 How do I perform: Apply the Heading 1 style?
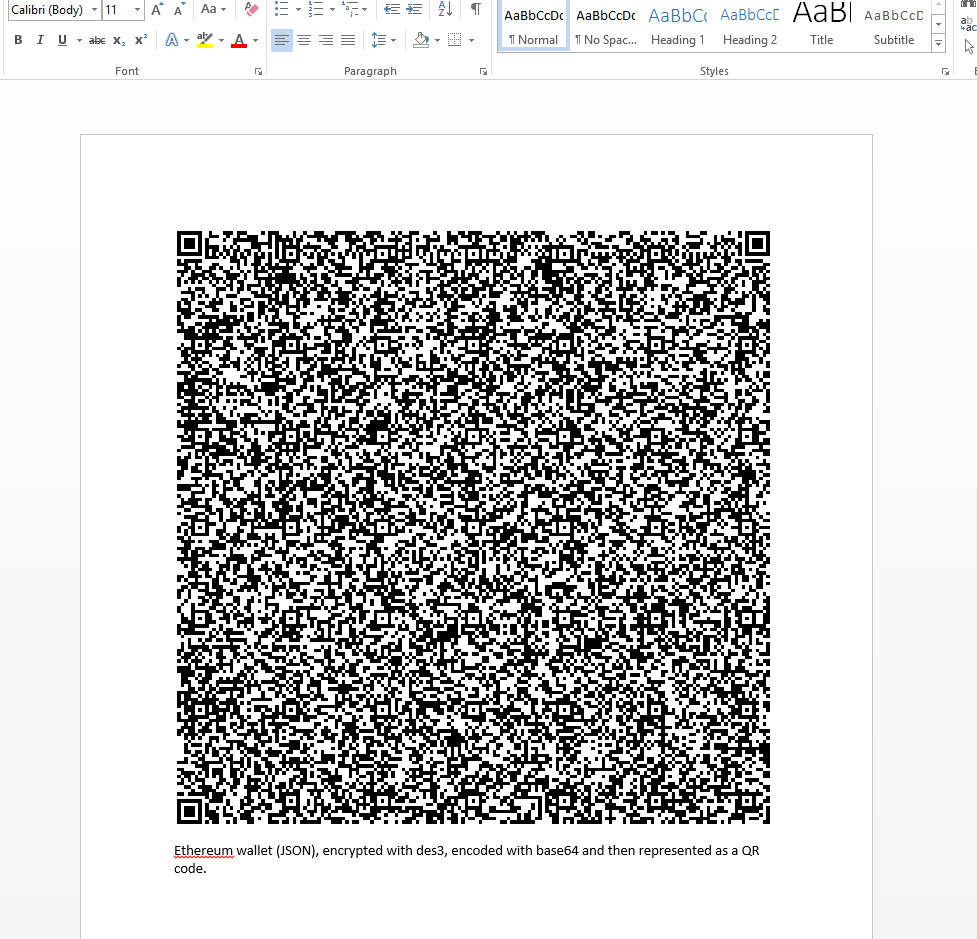pos(677,26)
